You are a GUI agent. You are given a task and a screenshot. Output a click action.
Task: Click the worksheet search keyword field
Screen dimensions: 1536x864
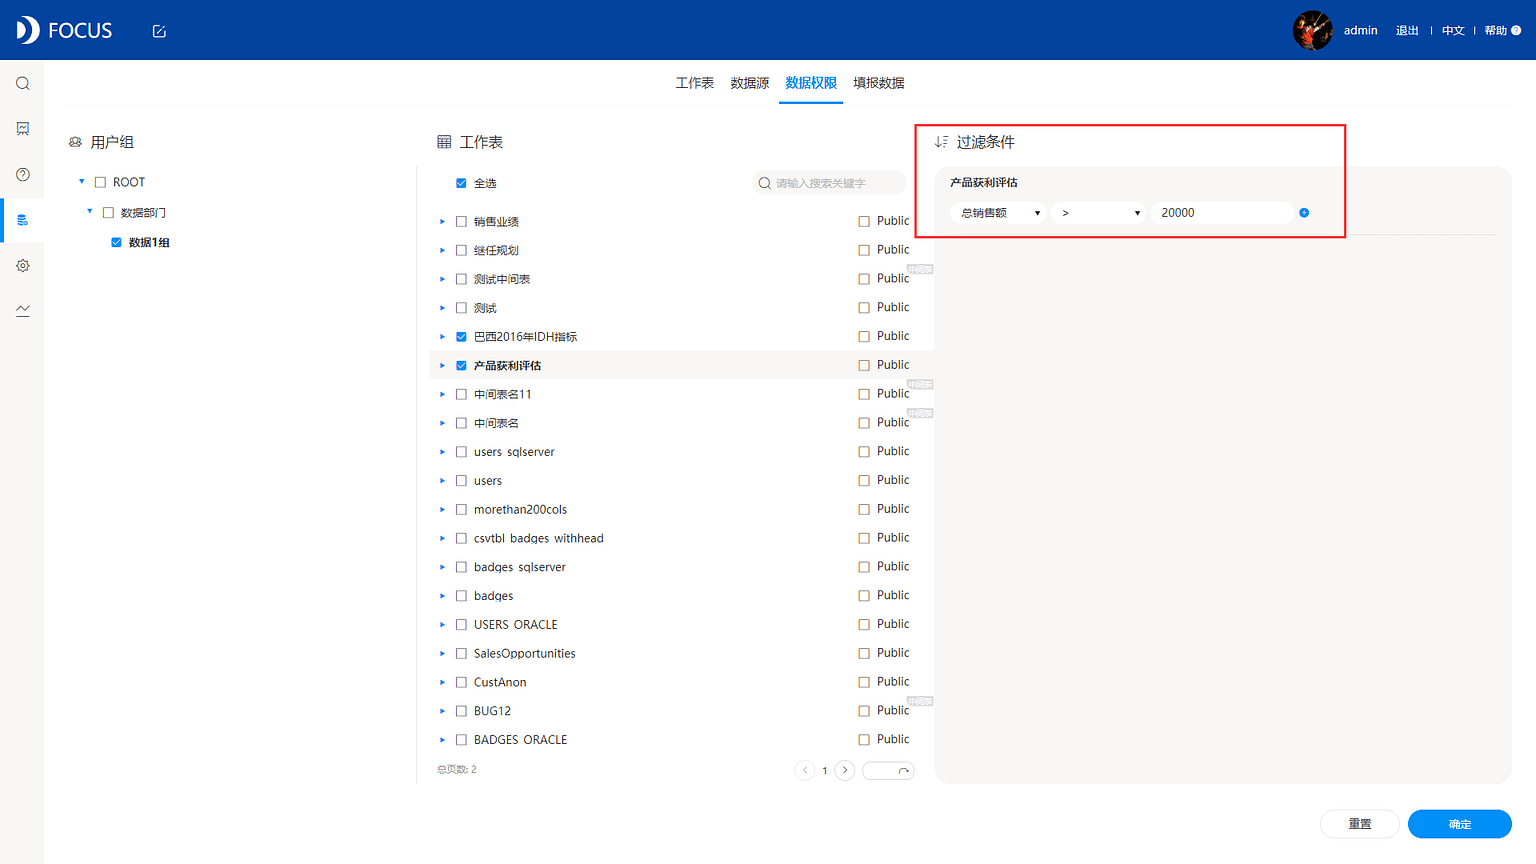point(829,183)
